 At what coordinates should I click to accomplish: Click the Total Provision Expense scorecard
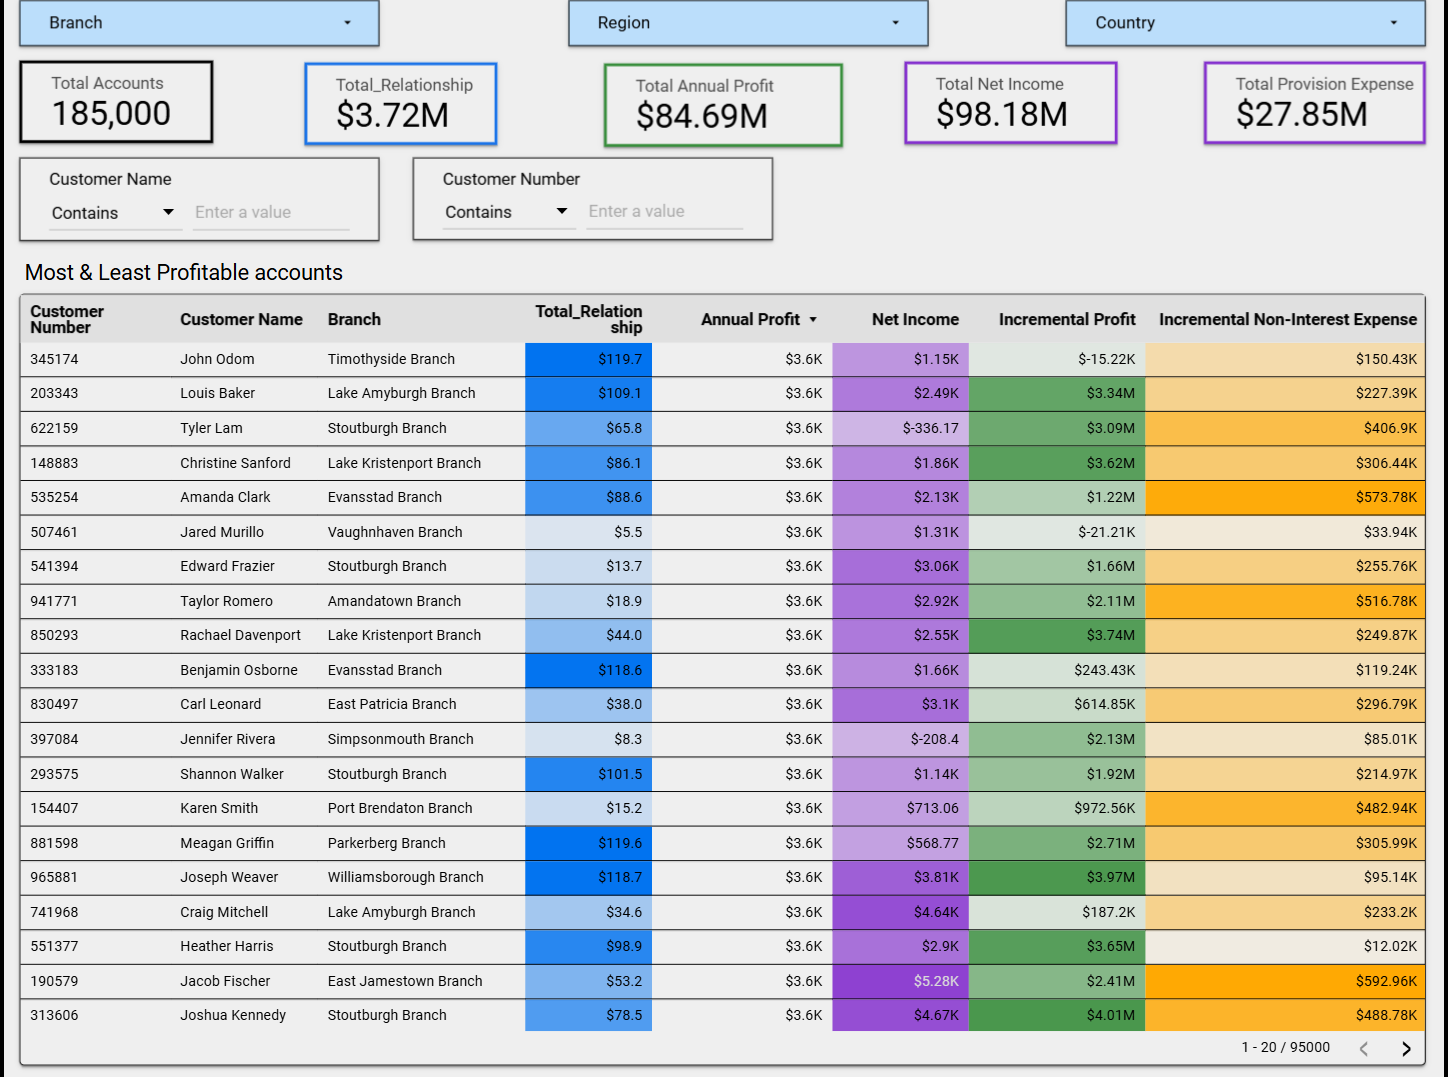pos(1315,103)
